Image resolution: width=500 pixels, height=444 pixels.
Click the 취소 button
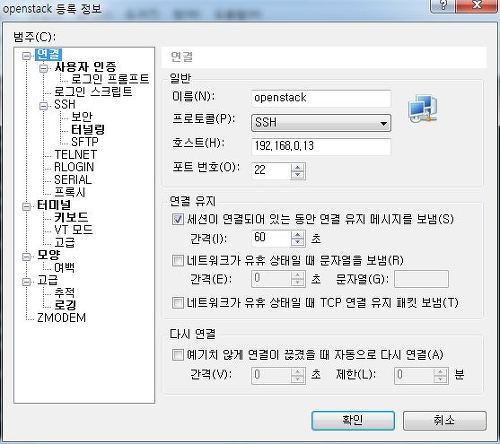click(445, 420)
